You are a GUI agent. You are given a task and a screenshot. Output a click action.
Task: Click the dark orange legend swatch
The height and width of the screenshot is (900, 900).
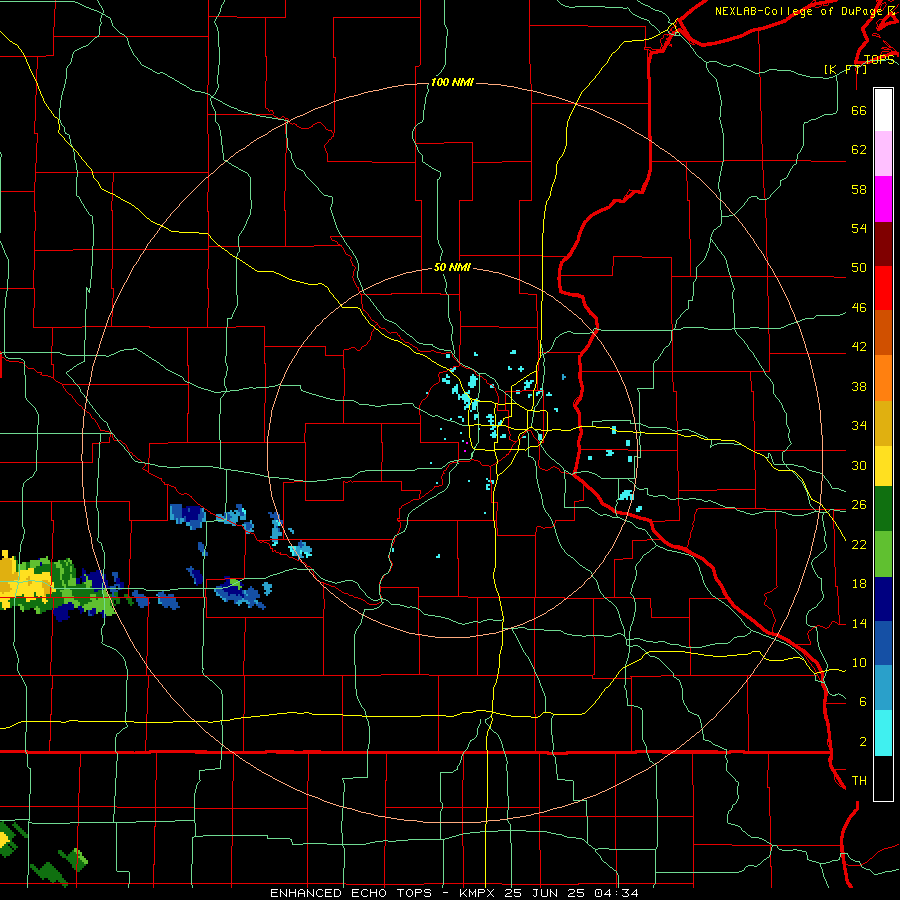point(883,333)
